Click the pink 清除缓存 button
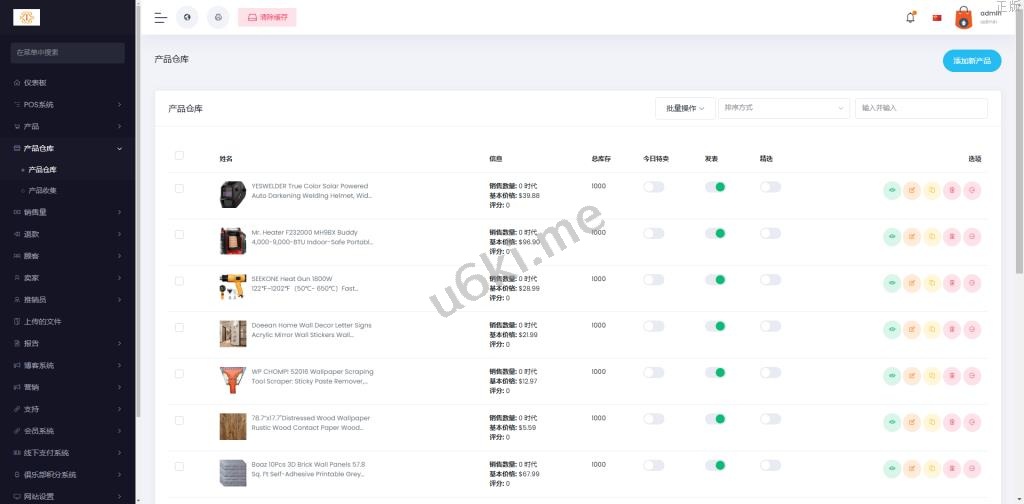Screen dimensions: 1024x504 (x=268, y=18)
